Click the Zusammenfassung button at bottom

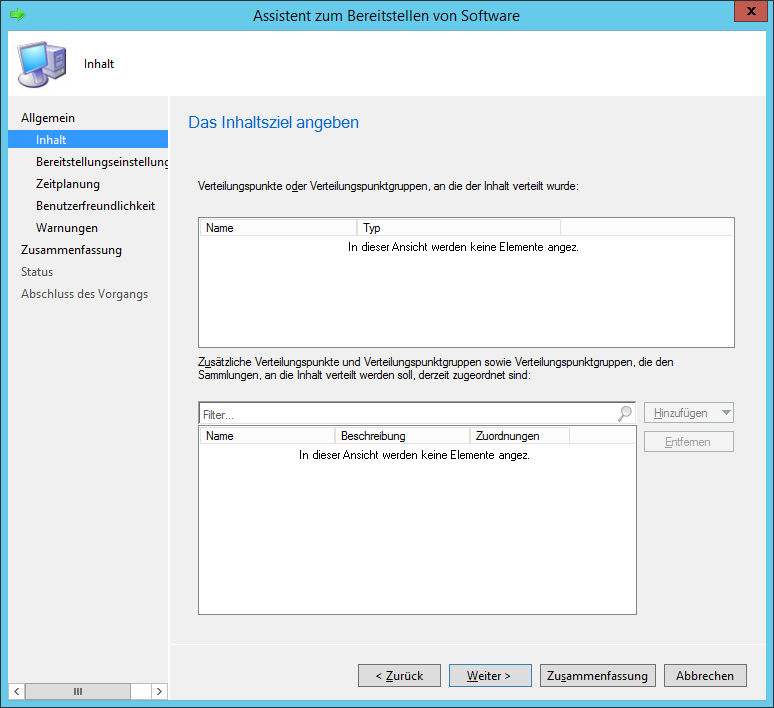[x=598, y=676]
